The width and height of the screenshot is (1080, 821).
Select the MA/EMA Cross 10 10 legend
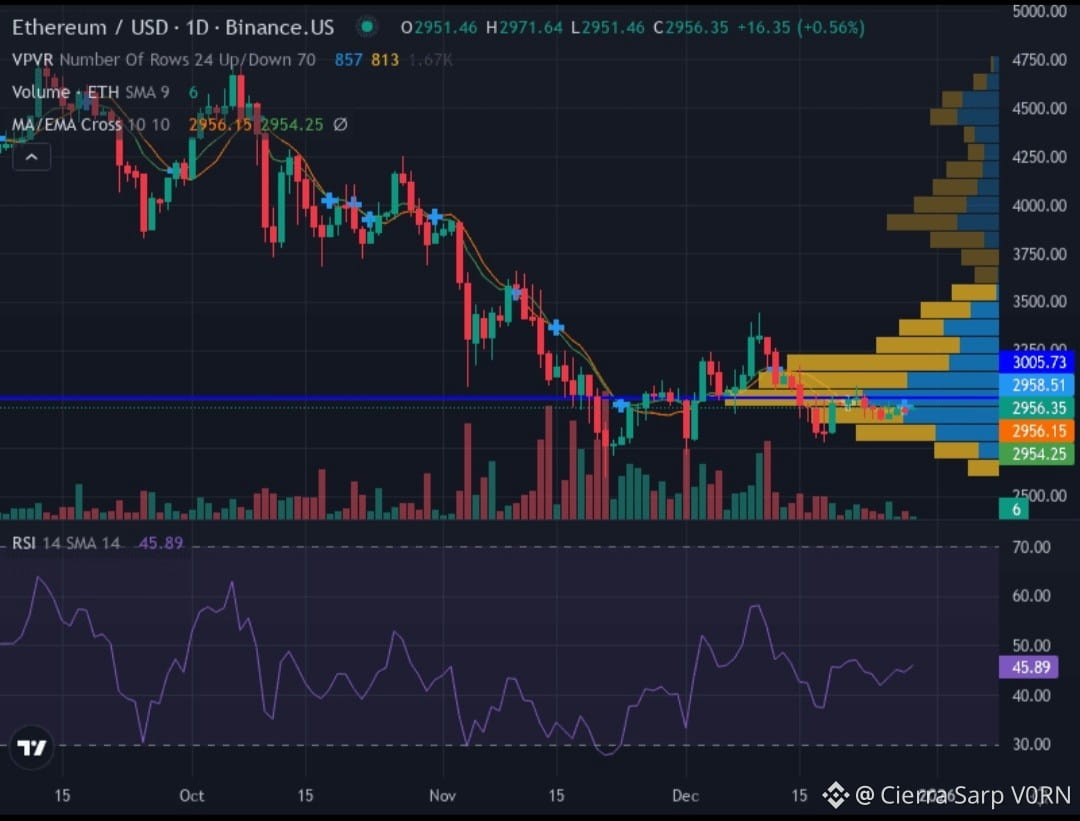(x=90, y=125)
